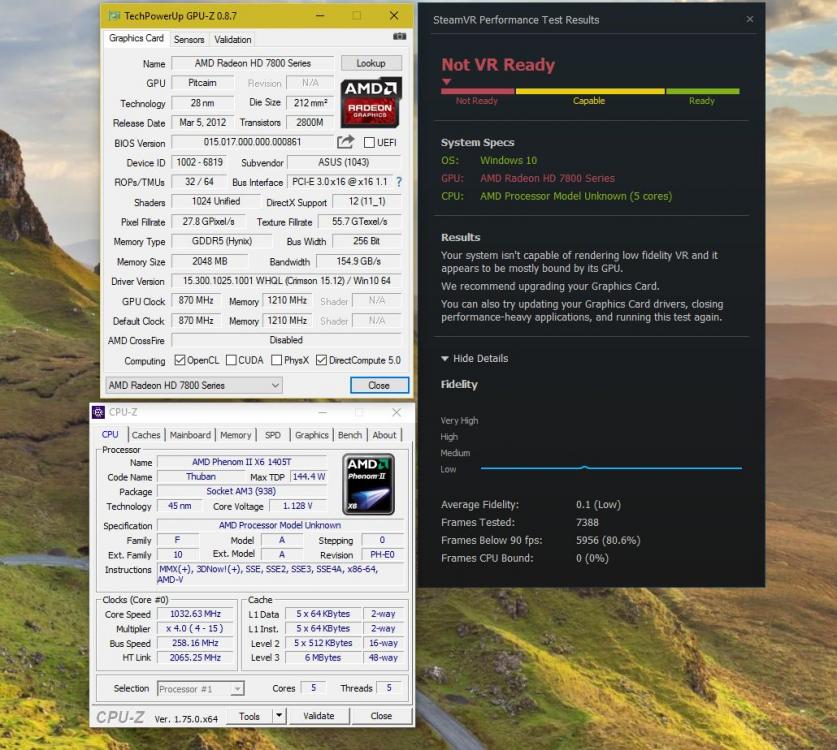
Task: Switch to the Sensors tab in GPU-Z
Action: [189, 39]
